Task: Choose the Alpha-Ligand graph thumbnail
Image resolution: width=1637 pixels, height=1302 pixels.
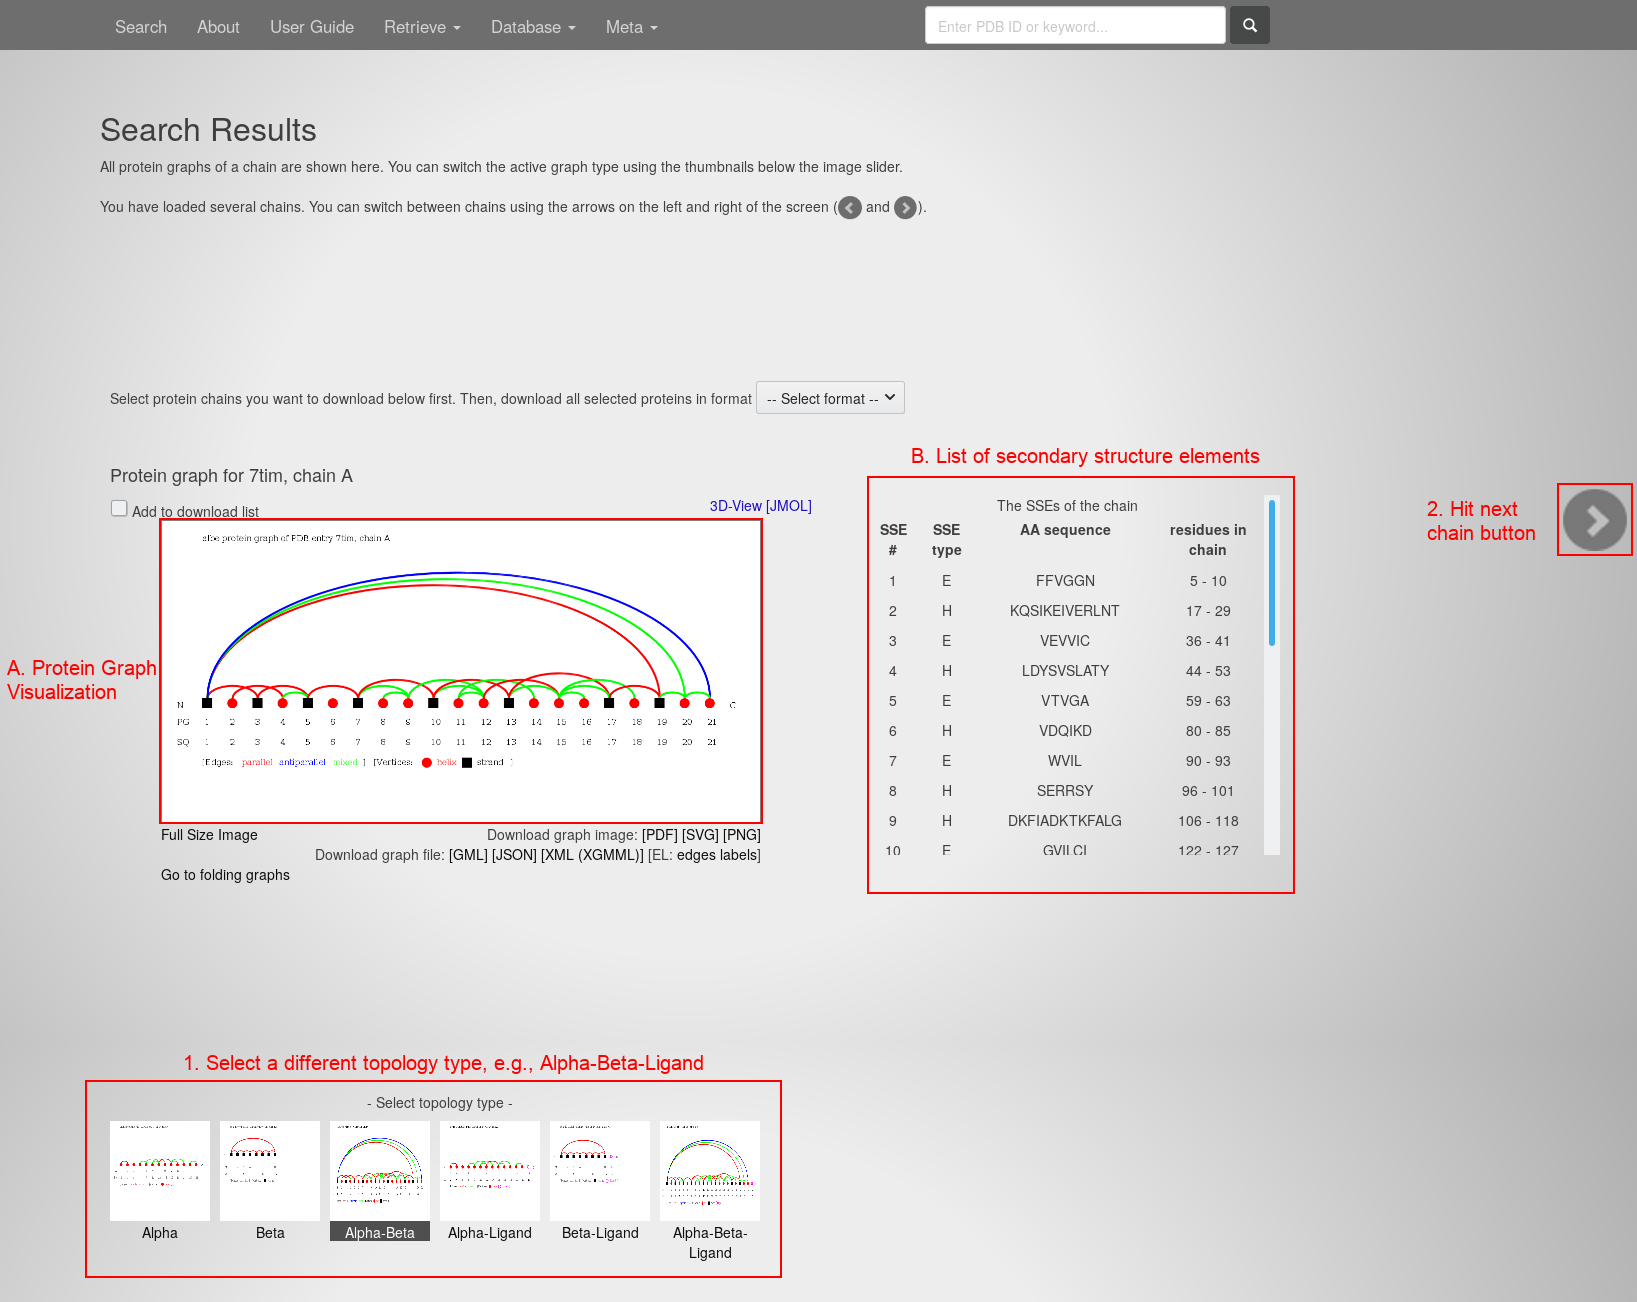Action: tap(490, 1171)
